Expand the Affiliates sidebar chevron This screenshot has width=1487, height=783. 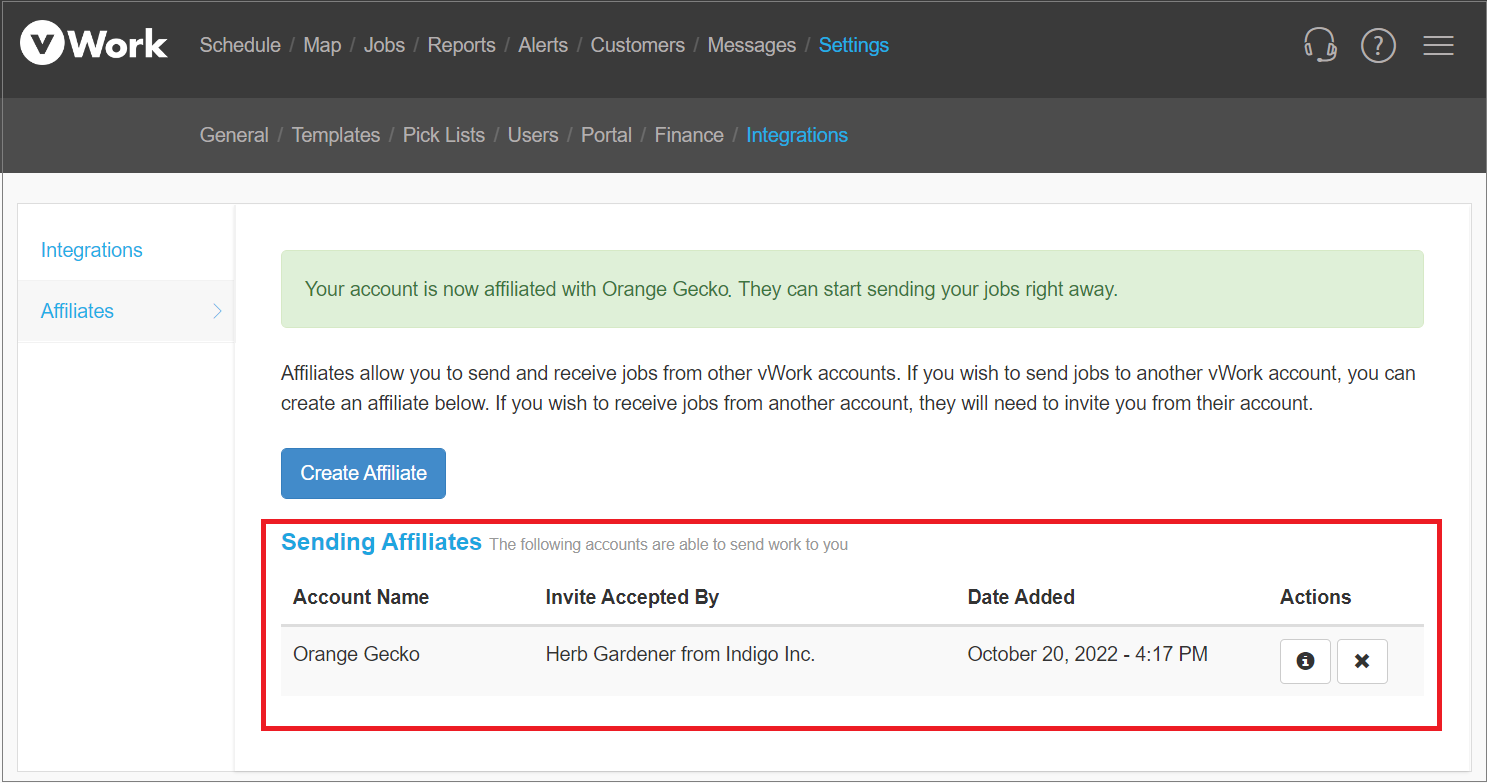pos(218,311)
